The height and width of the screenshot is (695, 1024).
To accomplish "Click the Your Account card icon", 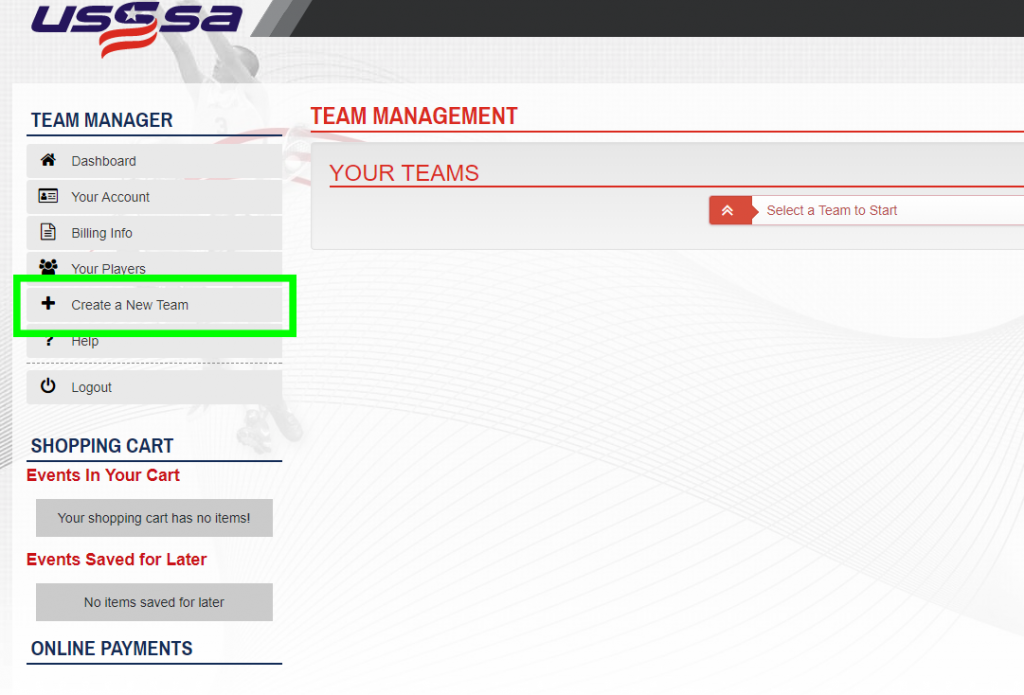I will click(48, 196).
